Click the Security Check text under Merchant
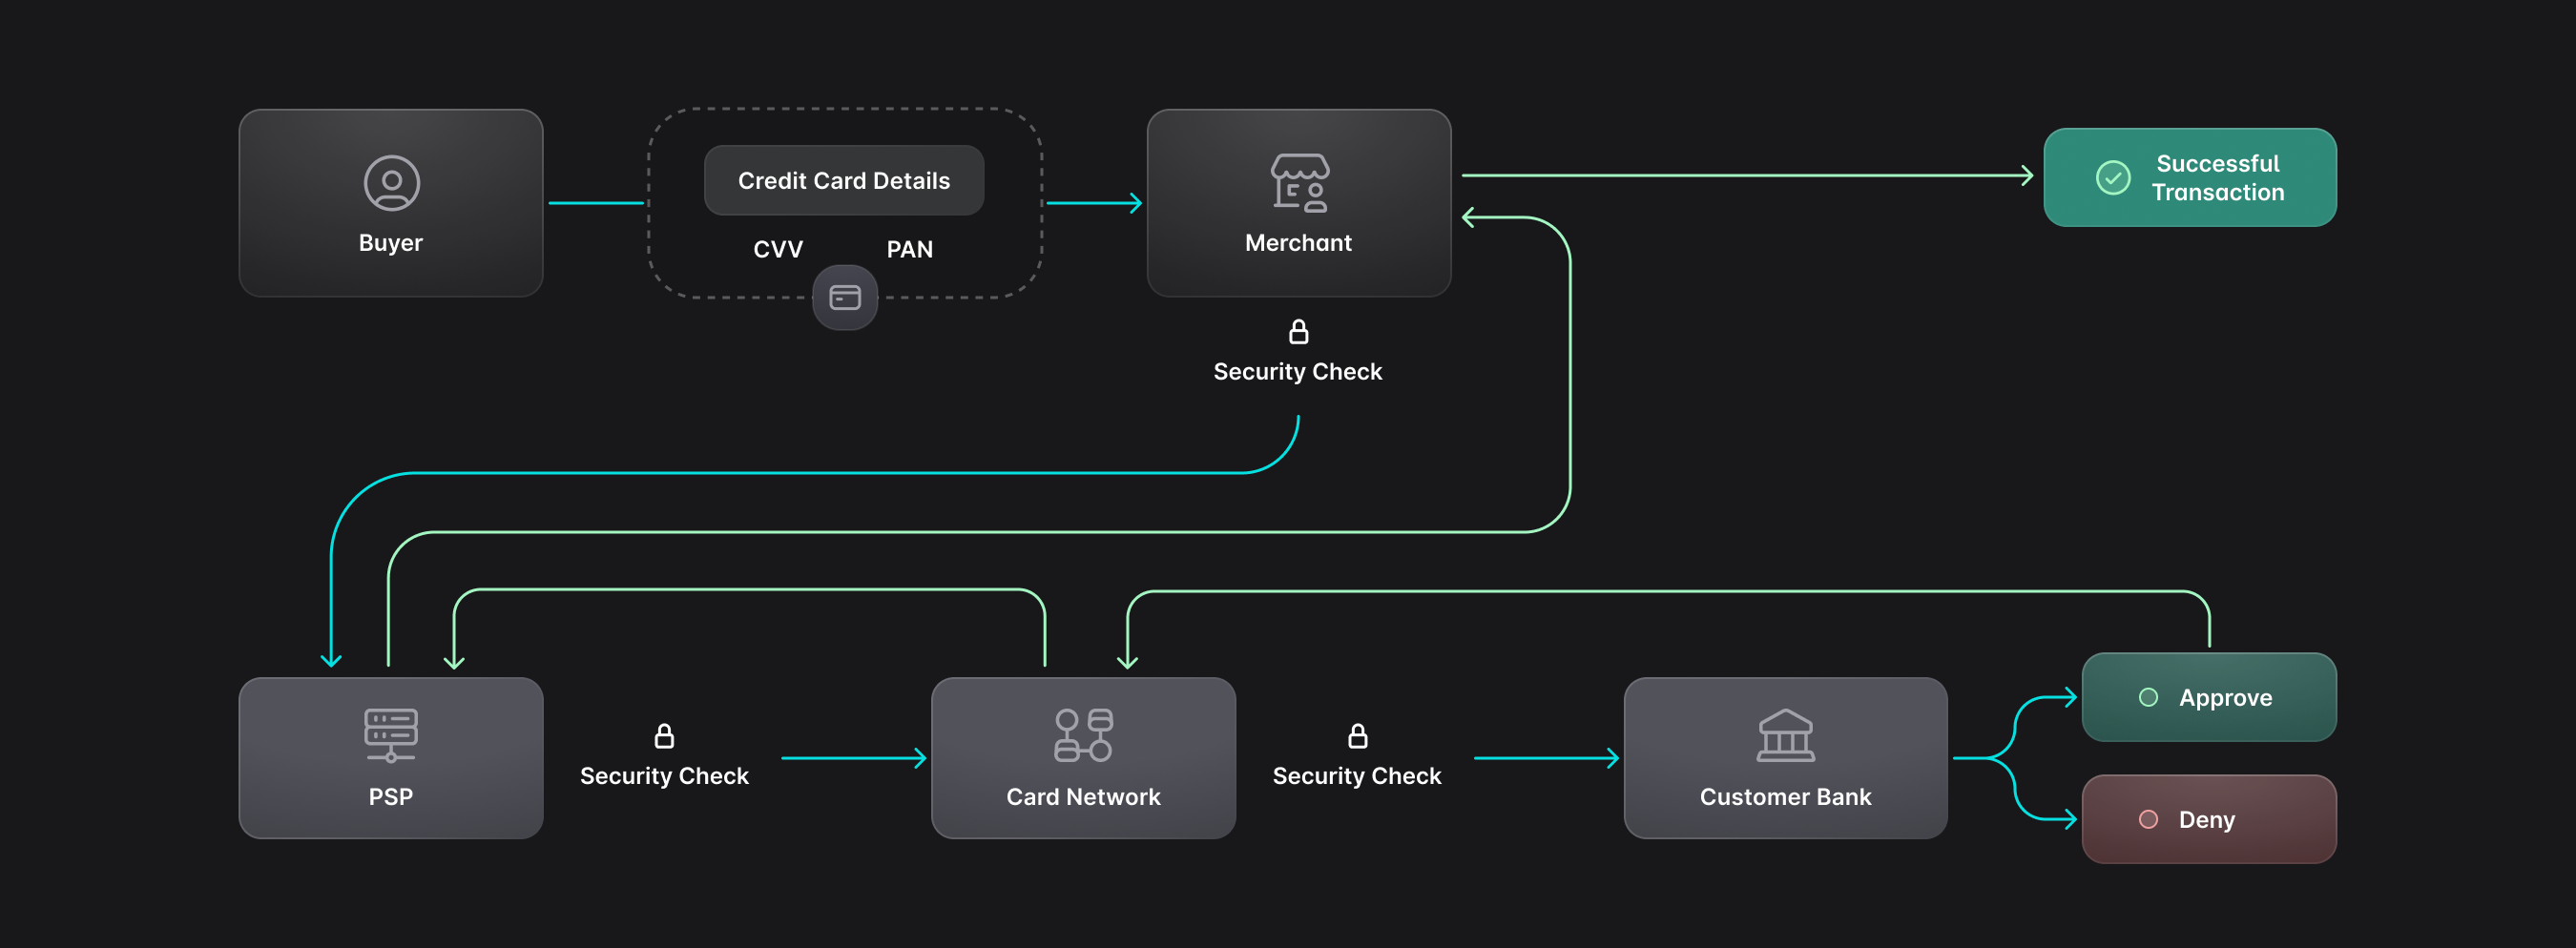Viewport: 2576px width, 948px height. coord(1297,372)
